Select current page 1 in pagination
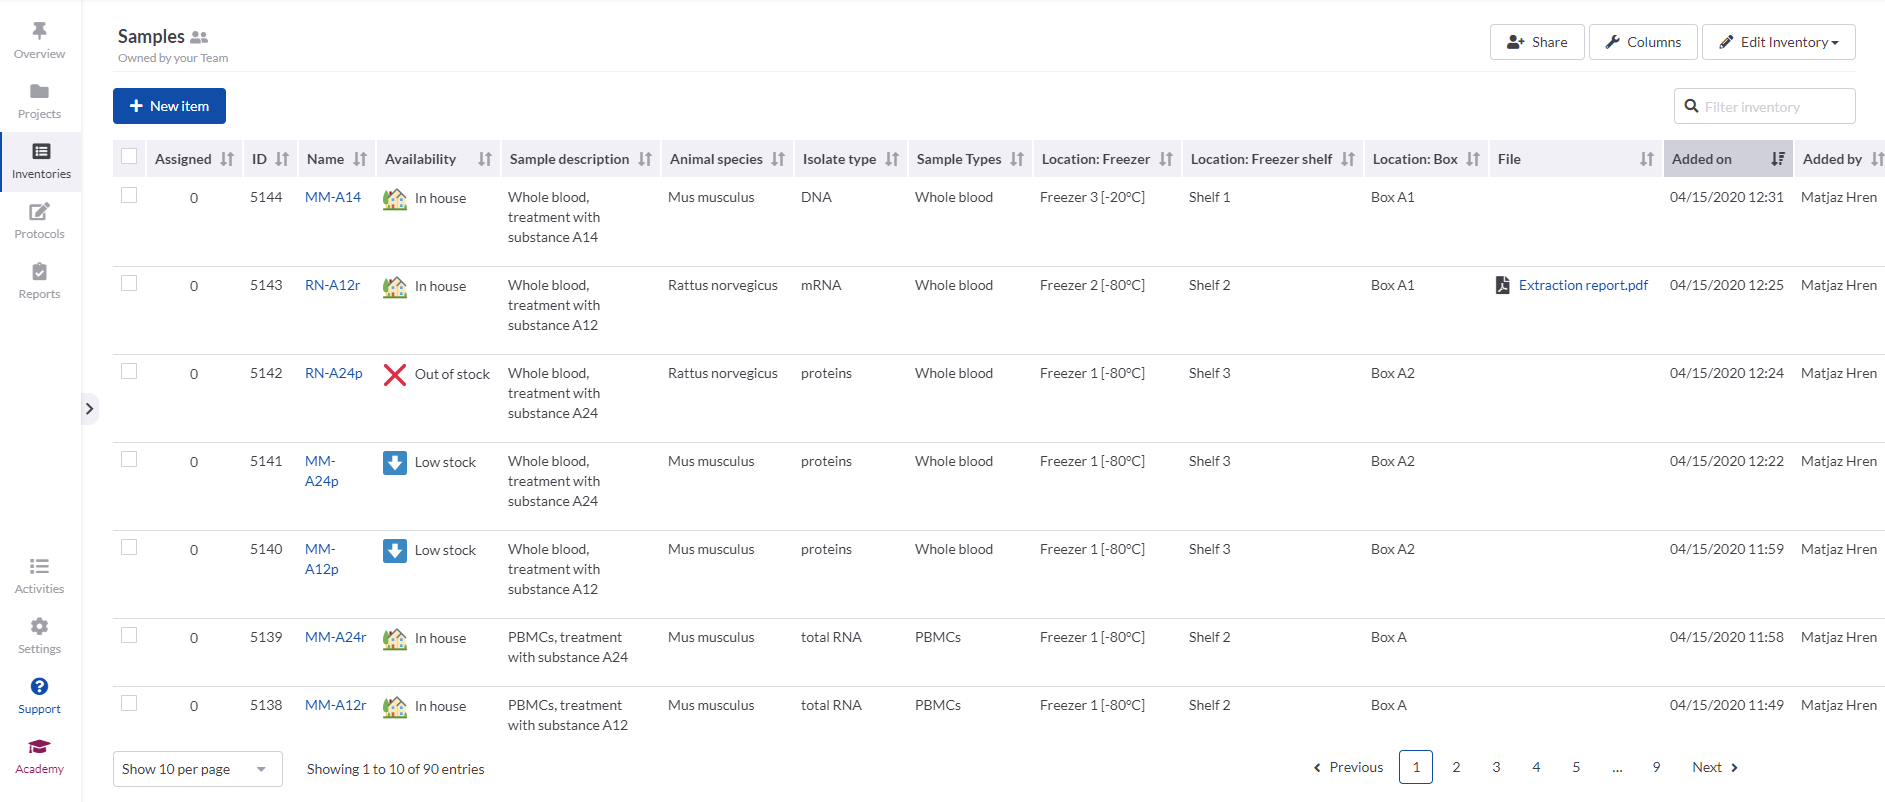The image size is (1885, 802). click(1416, 767)
